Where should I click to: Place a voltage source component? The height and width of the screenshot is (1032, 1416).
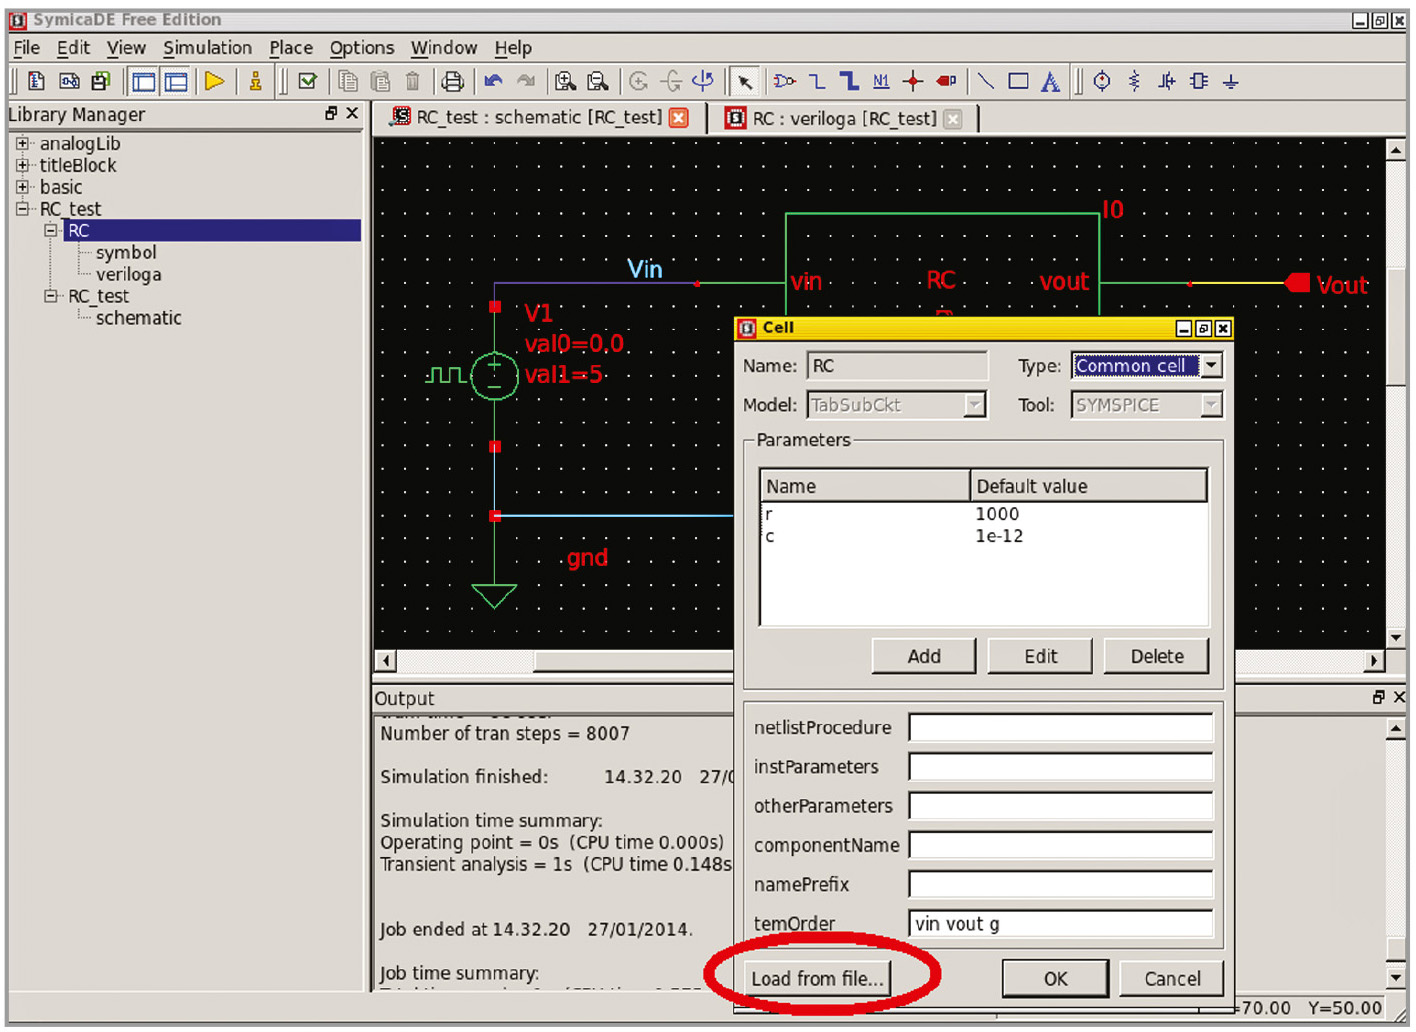(1102, 81)
